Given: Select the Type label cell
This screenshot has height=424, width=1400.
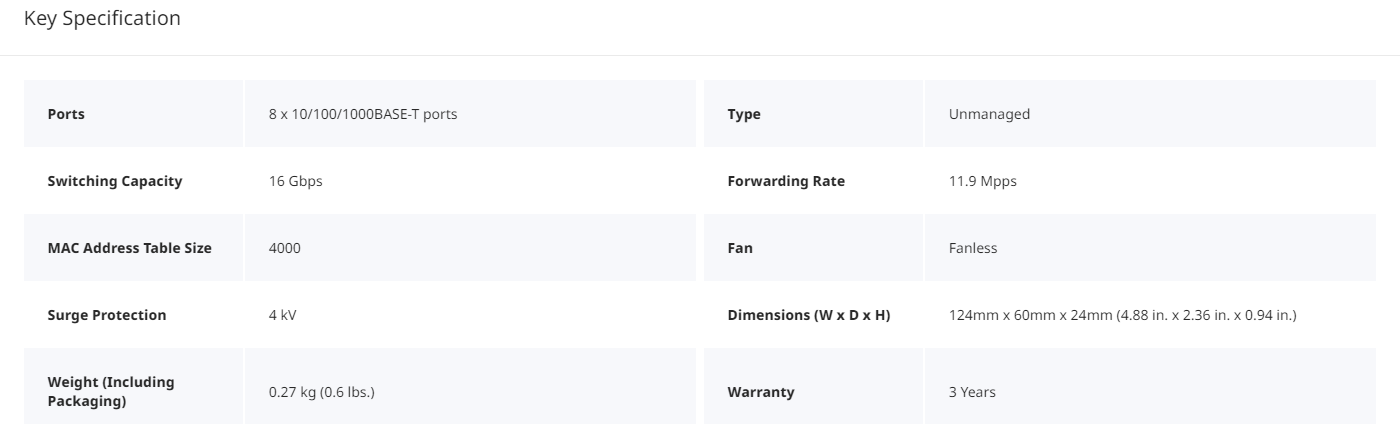Looking at the screenshot, I should tap(813, 114).
